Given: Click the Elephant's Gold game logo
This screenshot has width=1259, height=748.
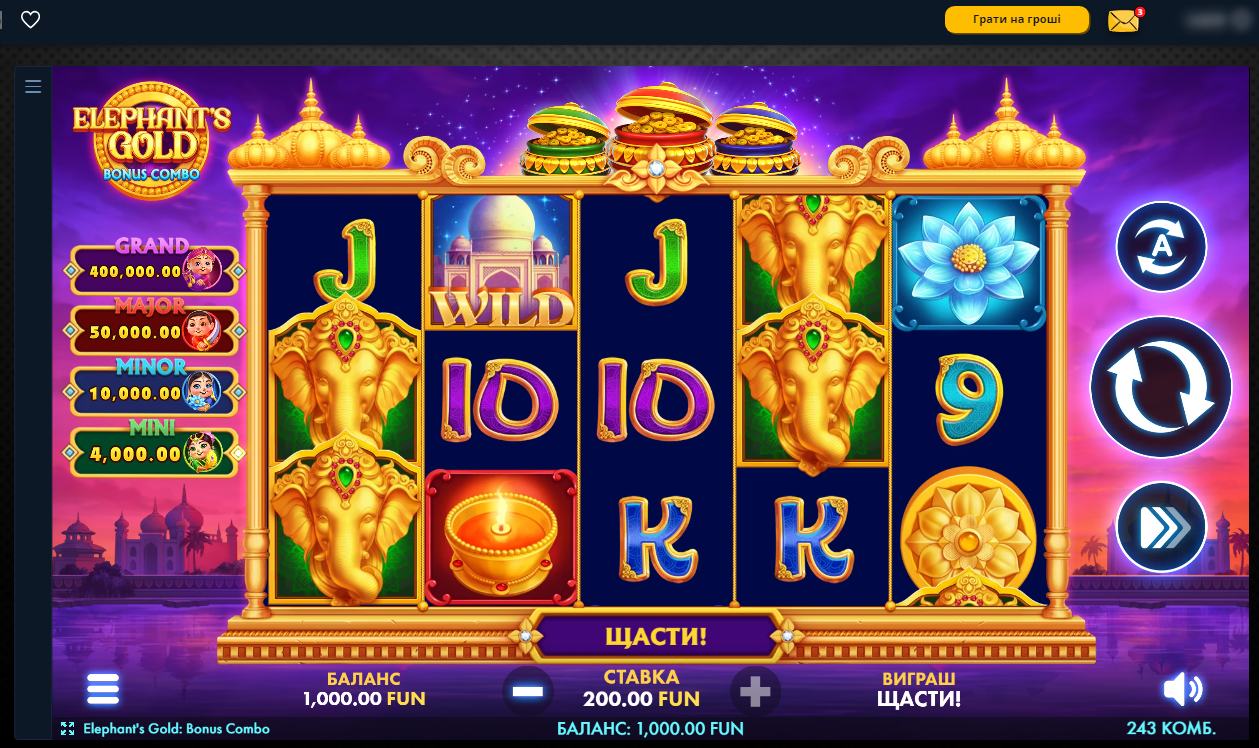Looking at the screenshot, I should pyautogui.click(x=152, y=137).
